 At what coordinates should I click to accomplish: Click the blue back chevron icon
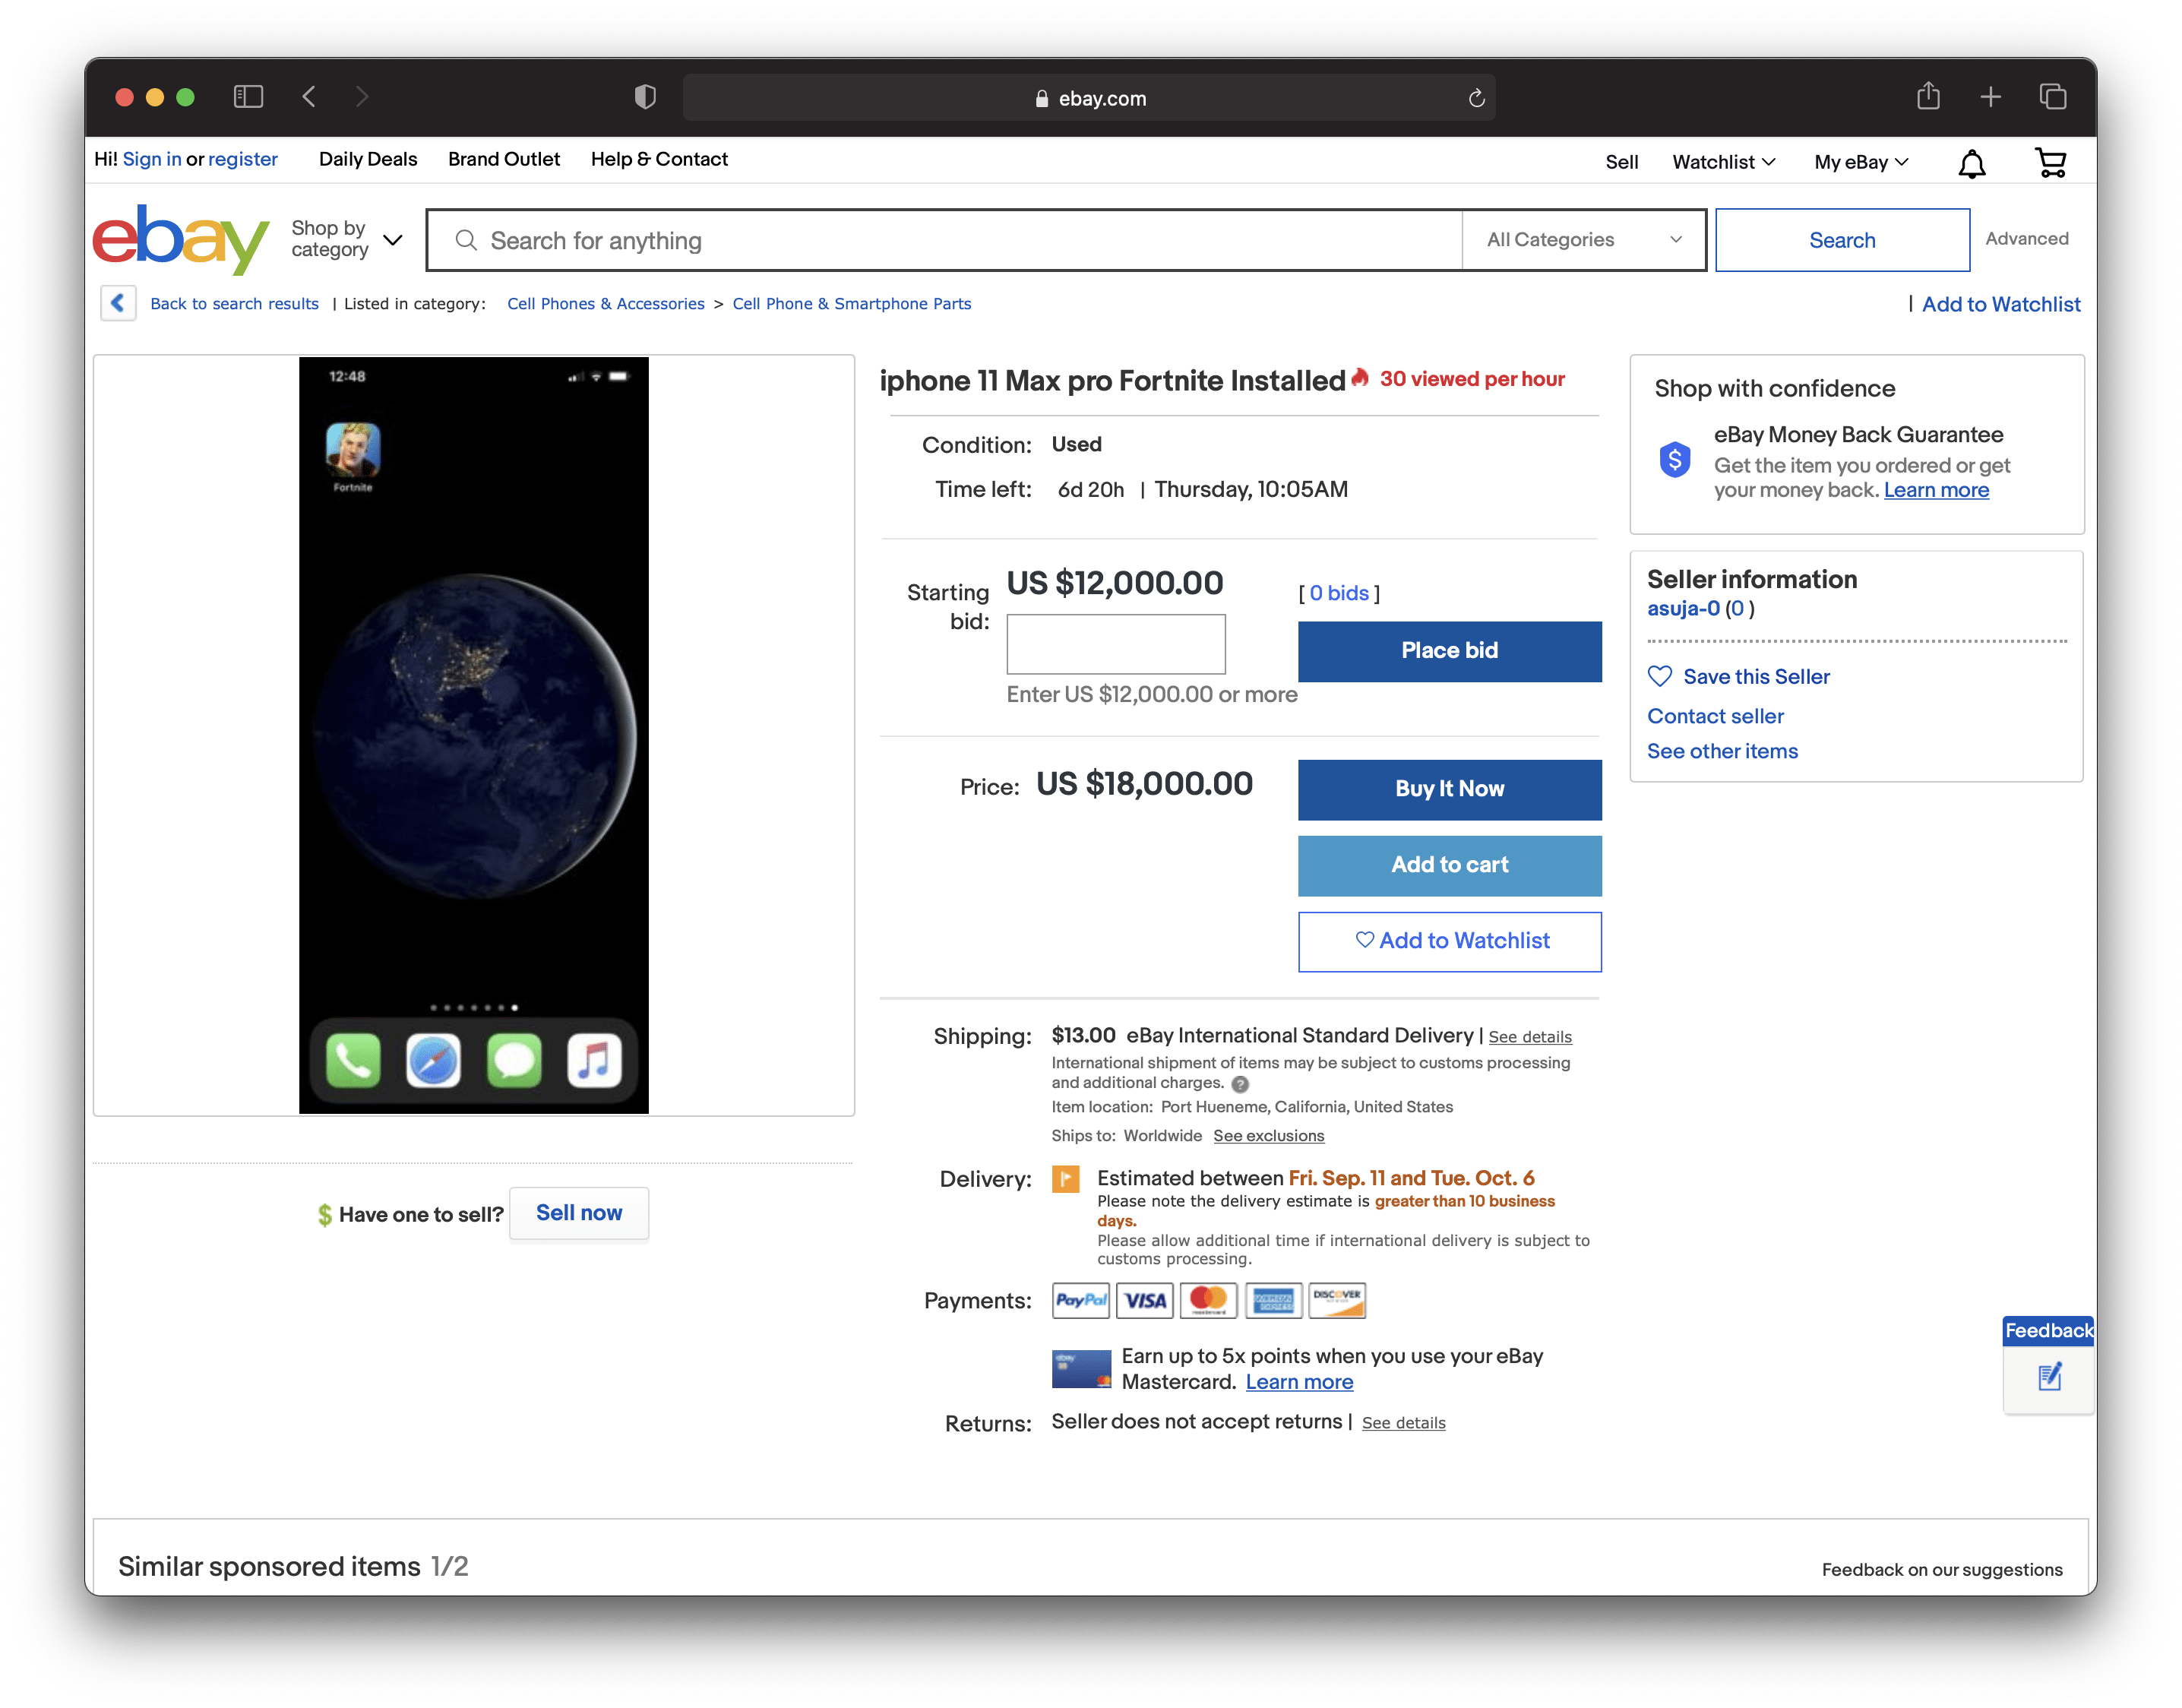[118, 303]
